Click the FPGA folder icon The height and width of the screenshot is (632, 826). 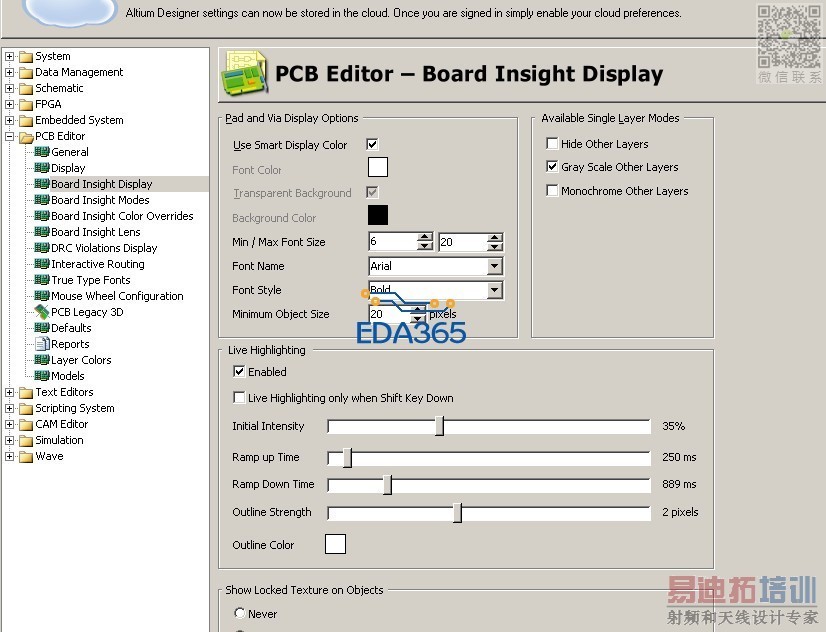pyautogui.click(x=26, y=104)
